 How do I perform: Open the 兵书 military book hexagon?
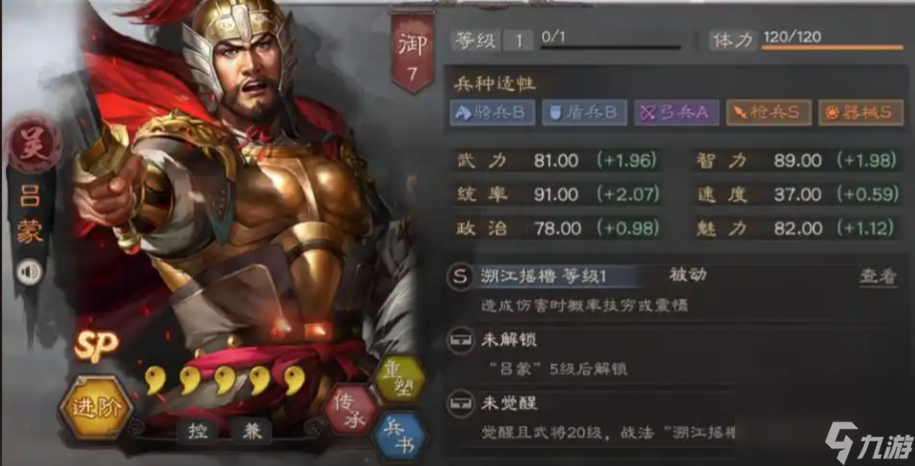(400, 437)
